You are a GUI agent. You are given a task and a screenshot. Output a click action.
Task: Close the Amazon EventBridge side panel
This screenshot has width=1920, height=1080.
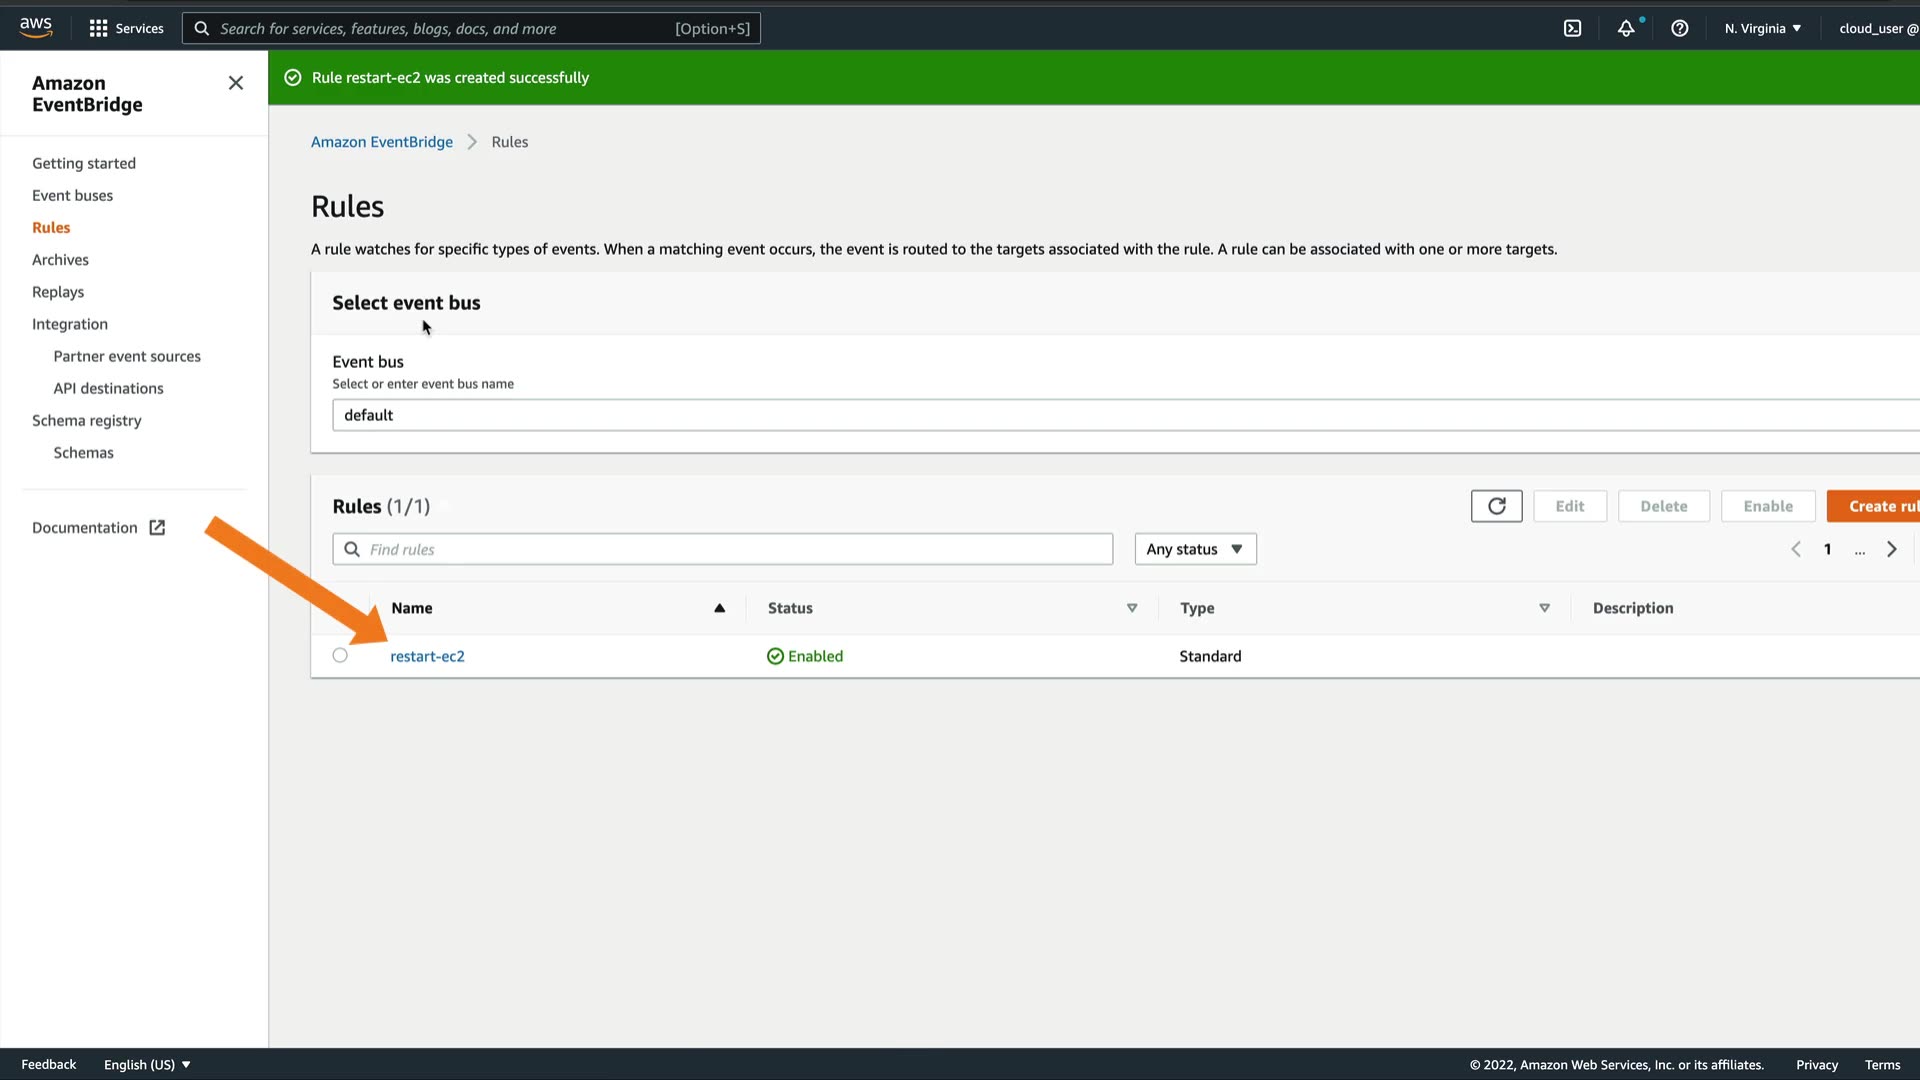(x=236, y=83)
